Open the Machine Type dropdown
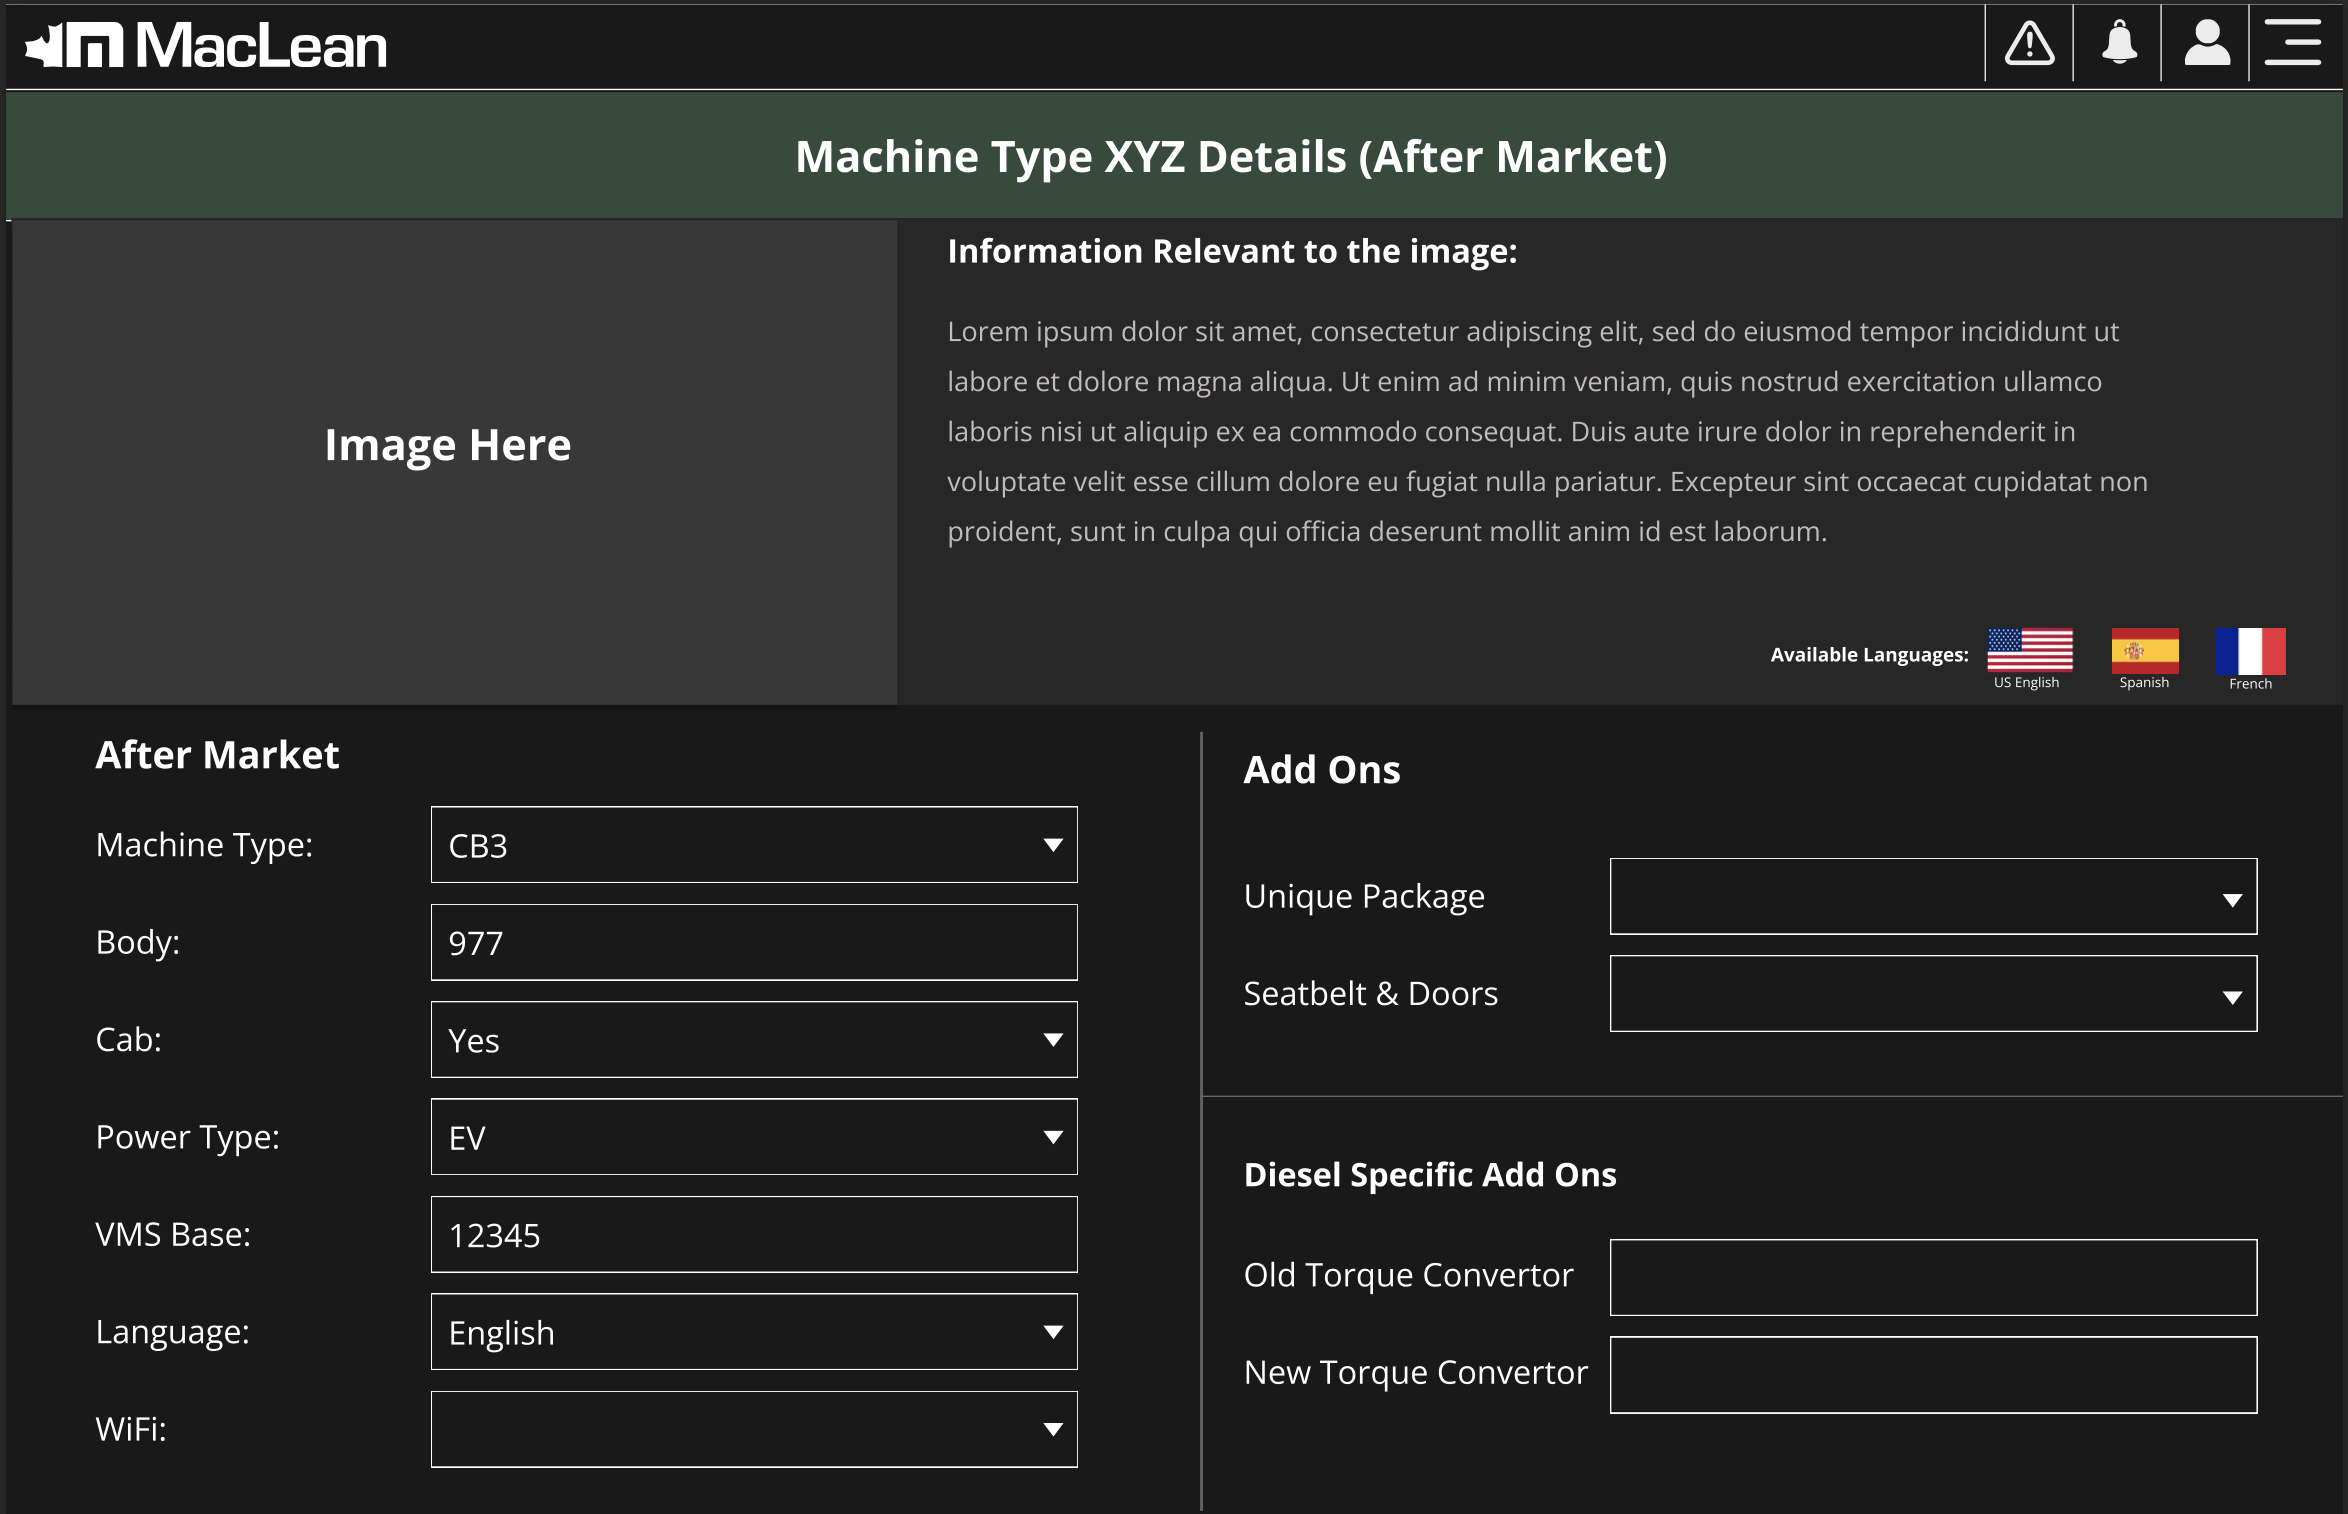Viewport: 2348px width, 1514px height. tap(754, 845)
